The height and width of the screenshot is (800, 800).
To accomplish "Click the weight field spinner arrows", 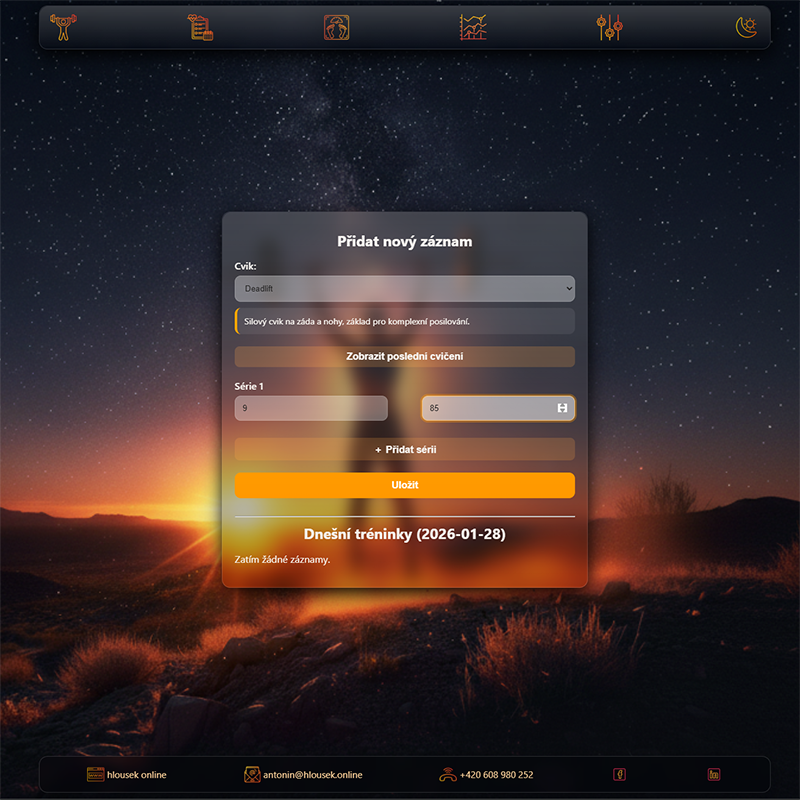I will (x=562, y=408).
